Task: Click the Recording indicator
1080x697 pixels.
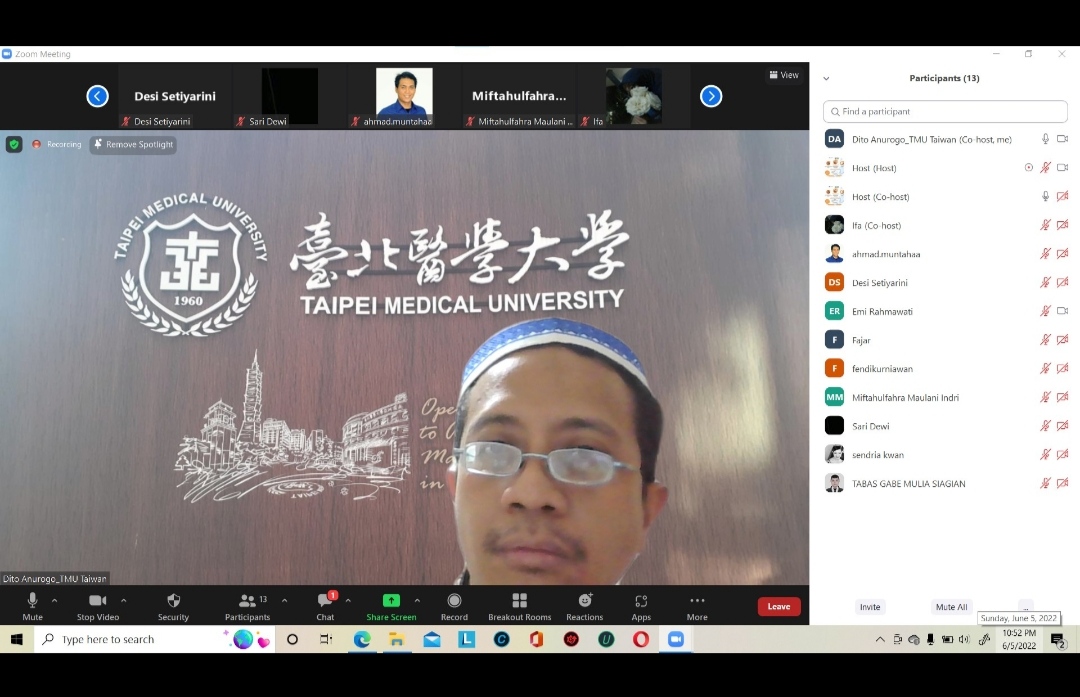Action: tap(57, 145)
